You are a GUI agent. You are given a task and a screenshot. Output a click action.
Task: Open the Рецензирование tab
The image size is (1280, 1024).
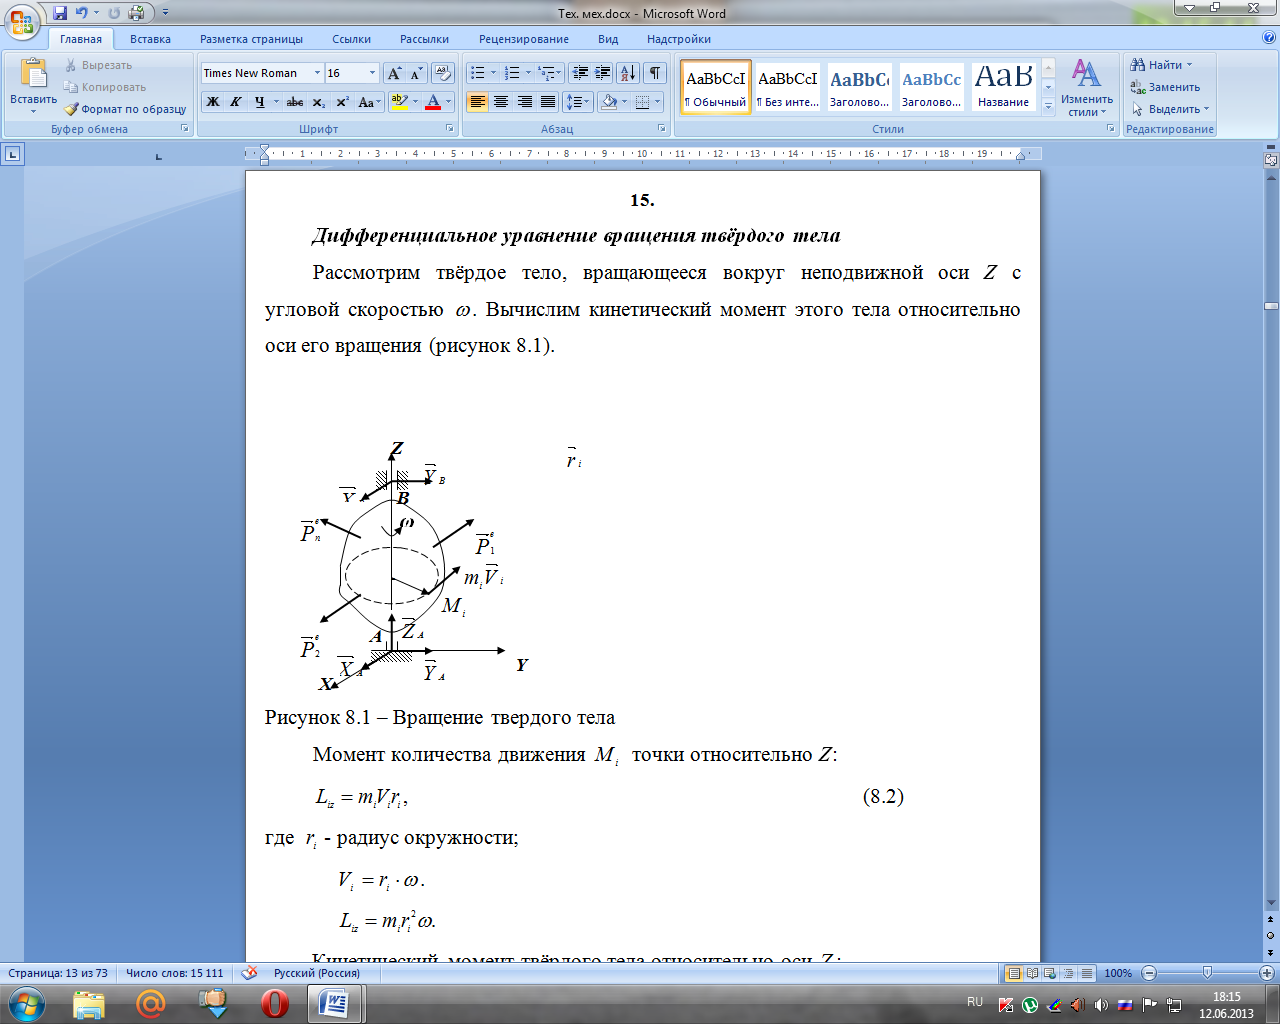click(524, 39)
